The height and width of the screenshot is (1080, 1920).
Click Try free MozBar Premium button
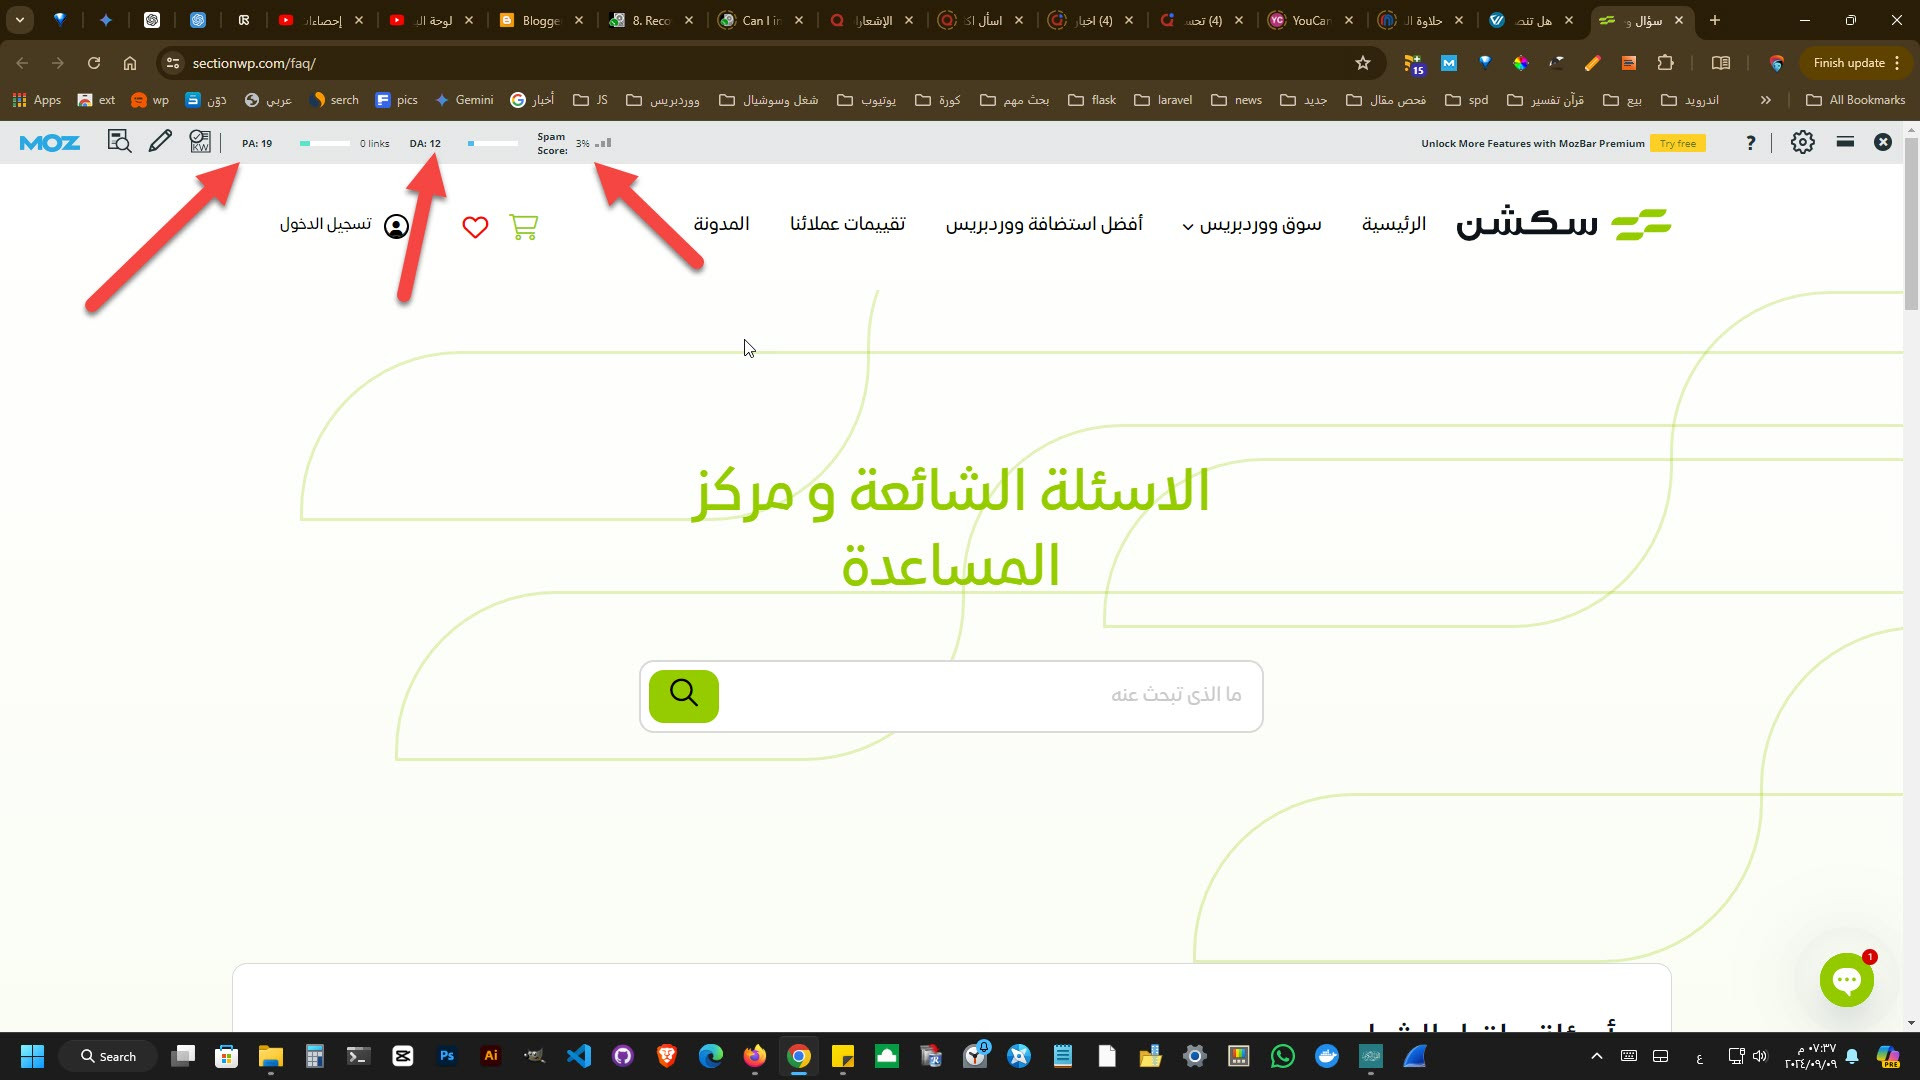coord(1677,143)
